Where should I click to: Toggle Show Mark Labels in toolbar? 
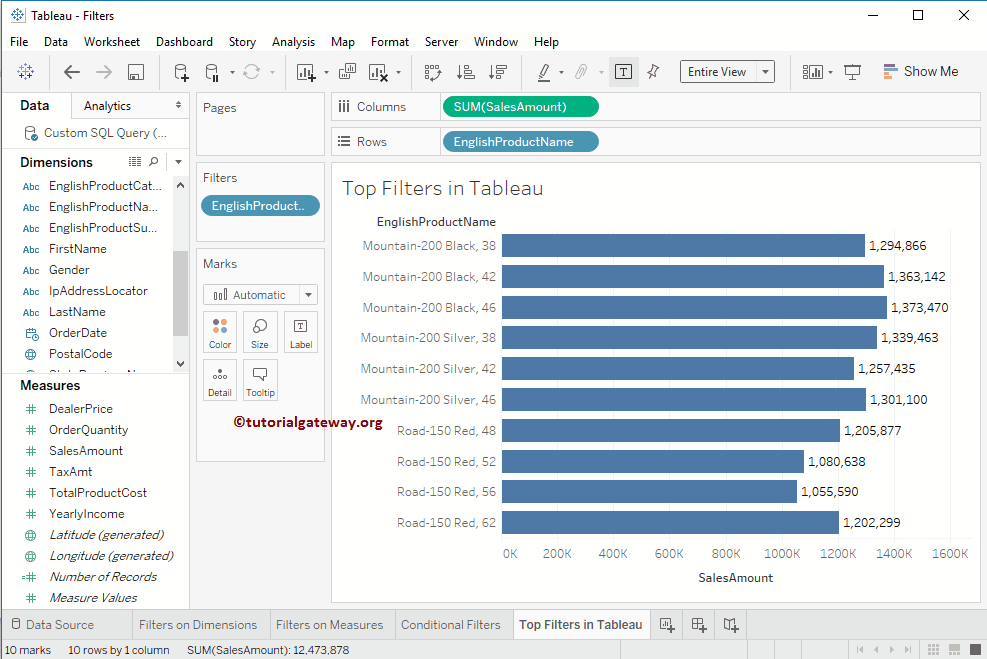[x=623, y=72]
